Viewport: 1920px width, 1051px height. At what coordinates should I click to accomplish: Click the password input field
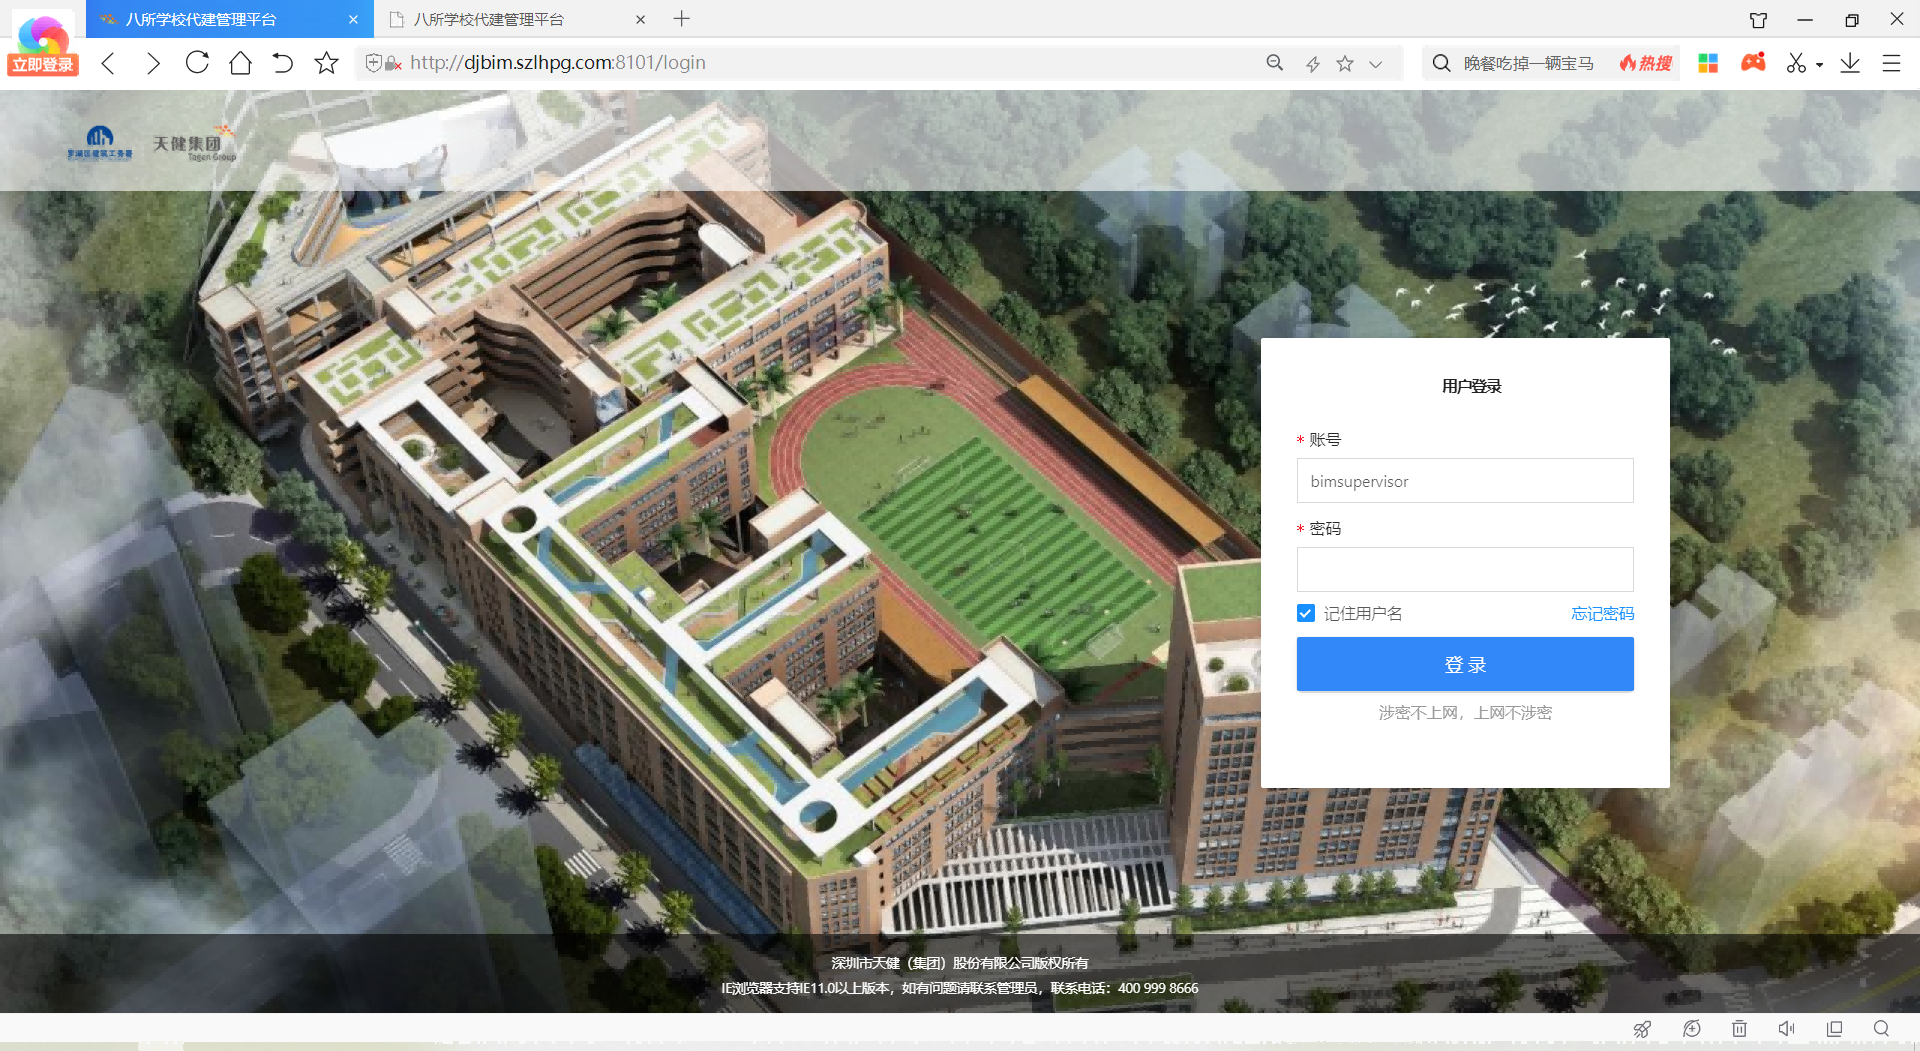[1464, 569]
